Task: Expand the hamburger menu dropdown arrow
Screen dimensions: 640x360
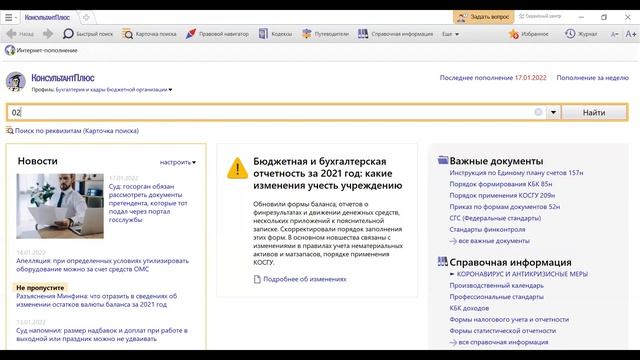Action: 16,18
